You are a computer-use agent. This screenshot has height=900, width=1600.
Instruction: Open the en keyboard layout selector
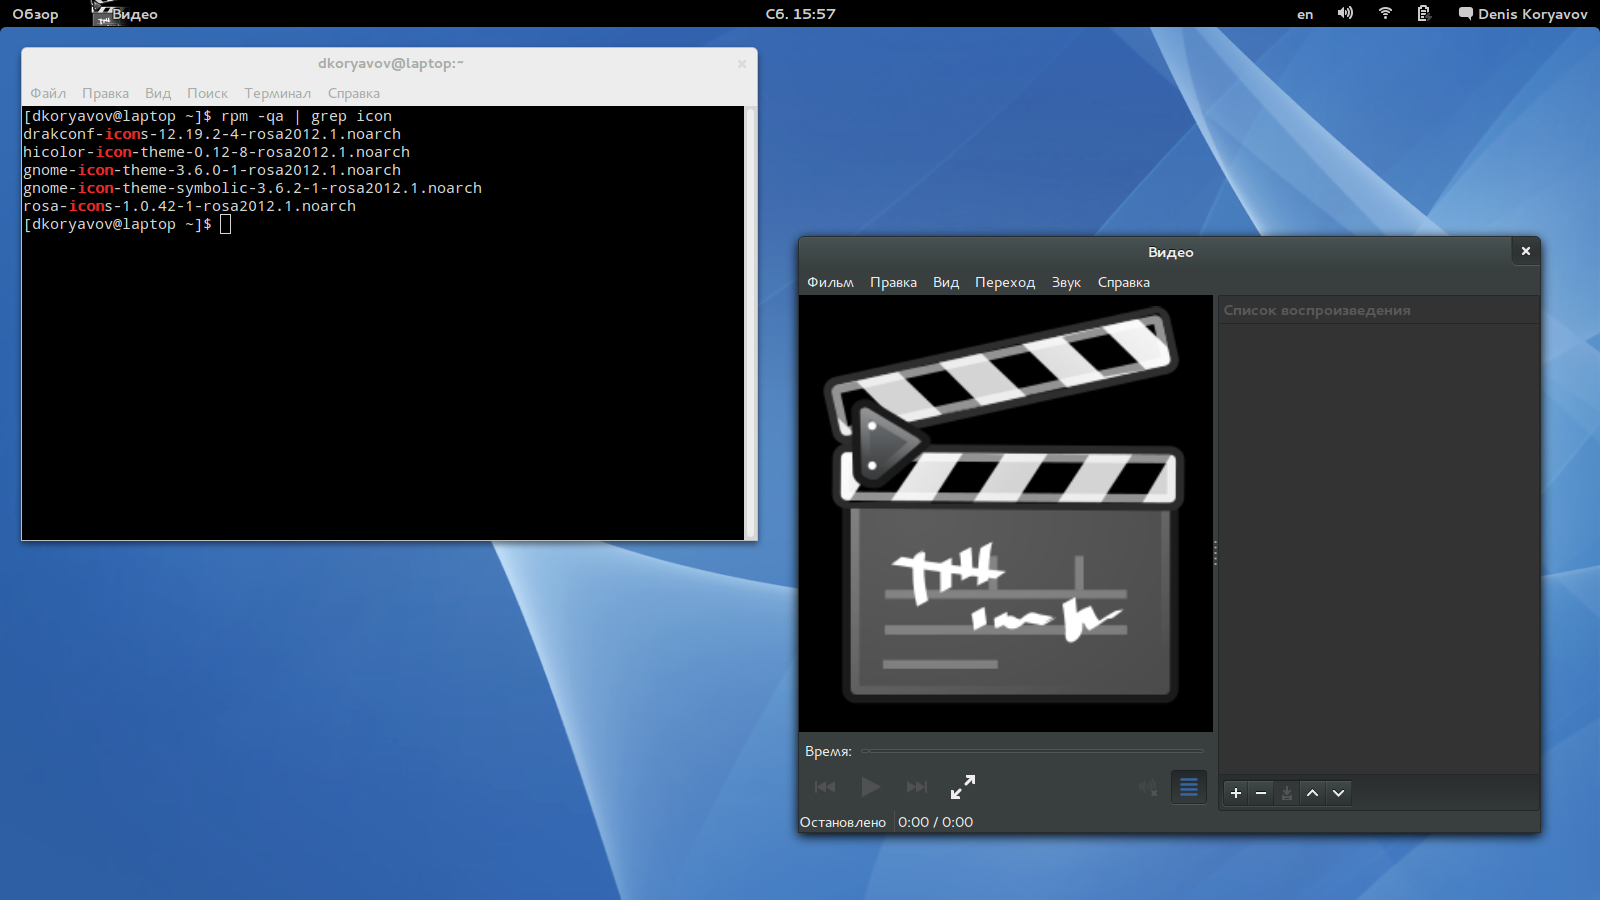pos(1305,14)
